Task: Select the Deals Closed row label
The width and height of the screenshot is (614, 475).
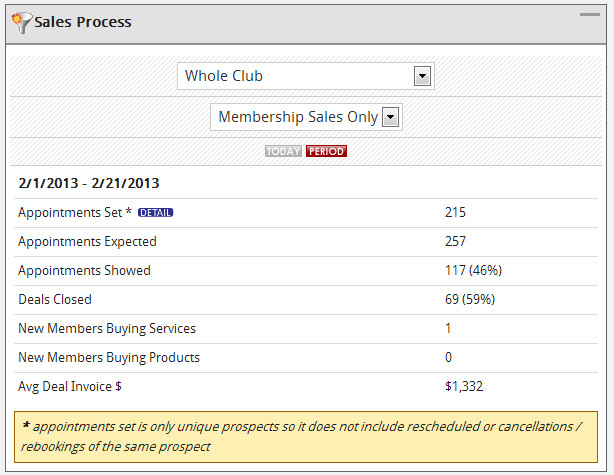Action: pyautogui.click(x=55, y=299)
